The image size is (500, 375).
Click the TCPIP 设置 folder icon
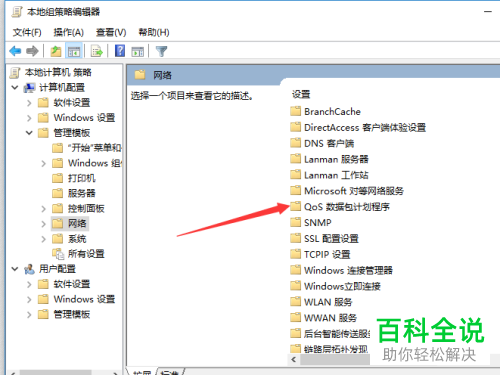click(x=295, y=254)
